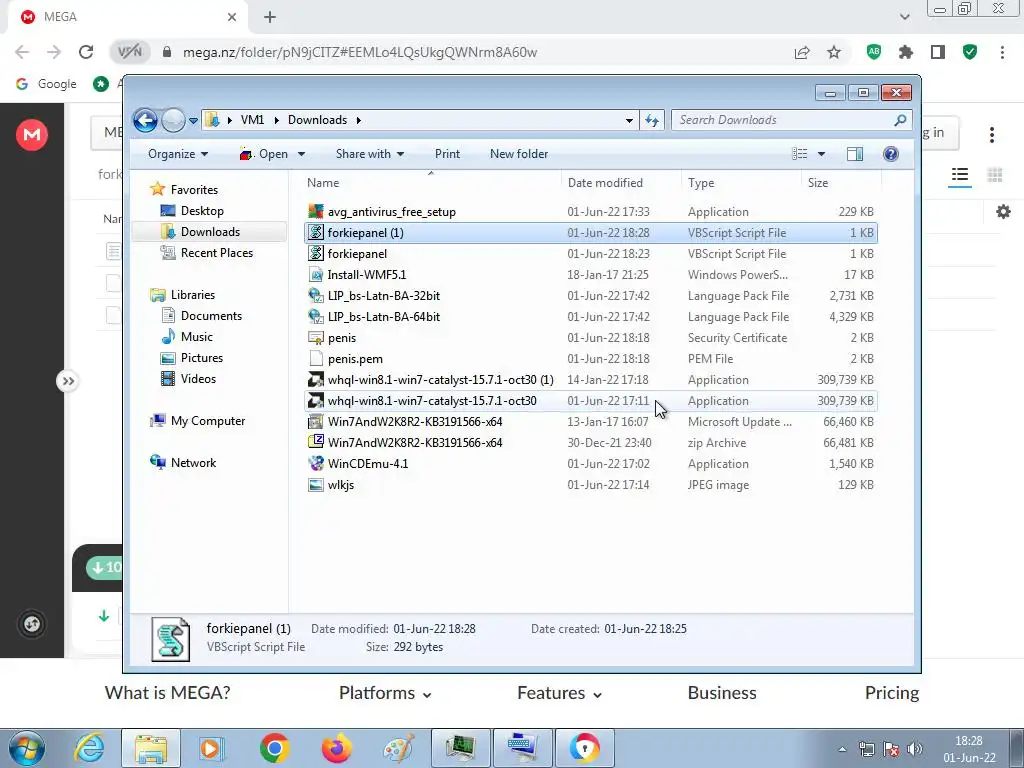Open Pricing link on MEGA page

pos(891,693)
